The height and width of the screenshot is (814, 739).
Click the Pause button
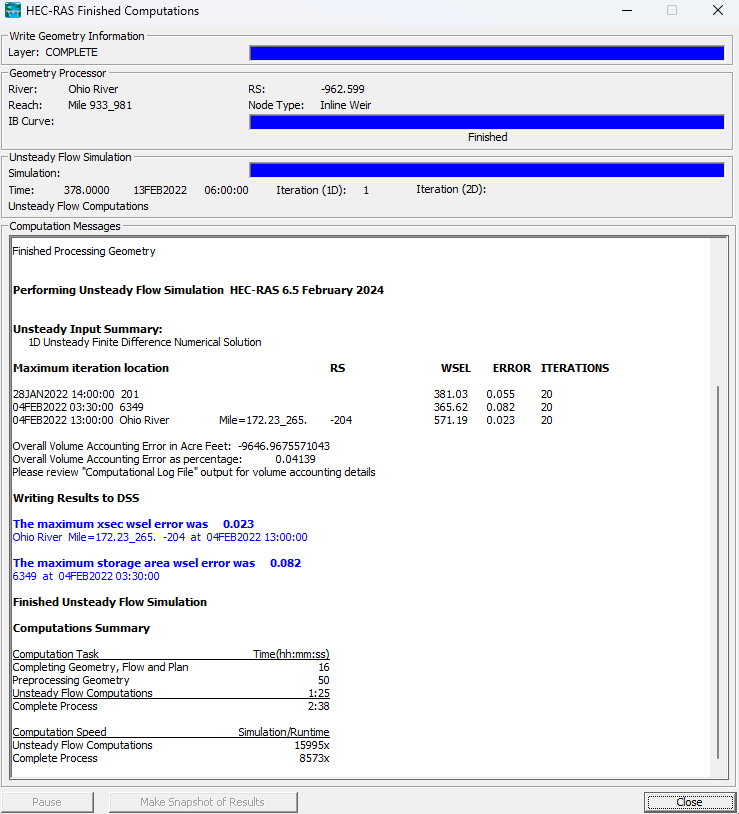point(47,802)
